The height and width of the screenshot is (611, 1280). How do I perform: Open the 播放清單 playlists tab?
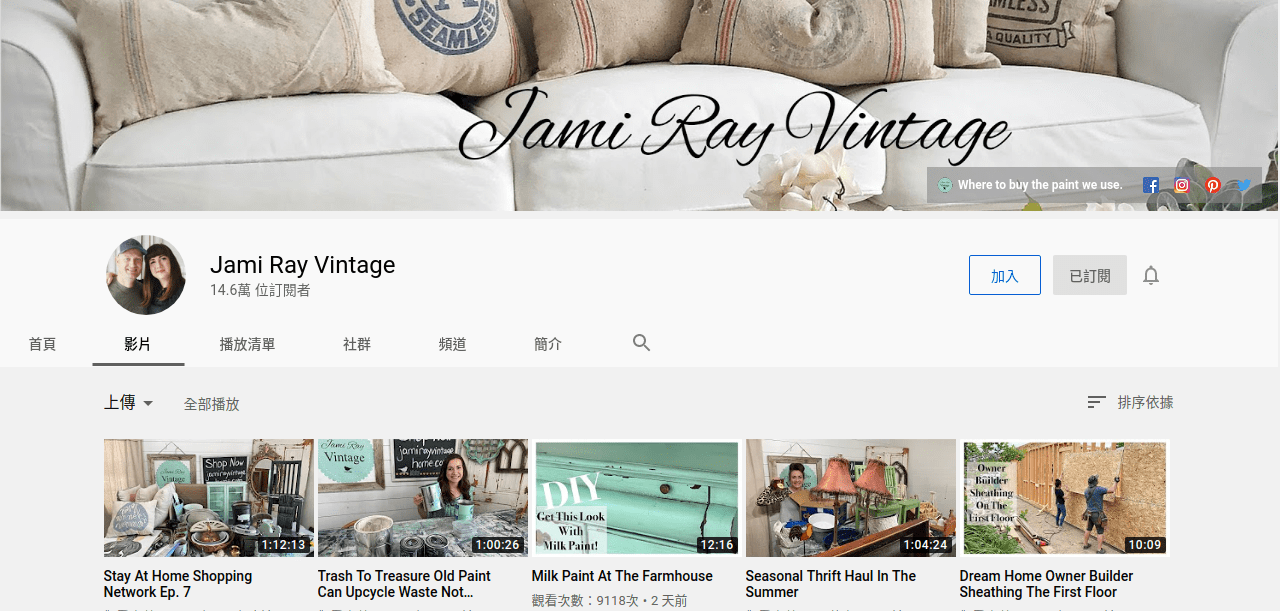coord(247,344)
